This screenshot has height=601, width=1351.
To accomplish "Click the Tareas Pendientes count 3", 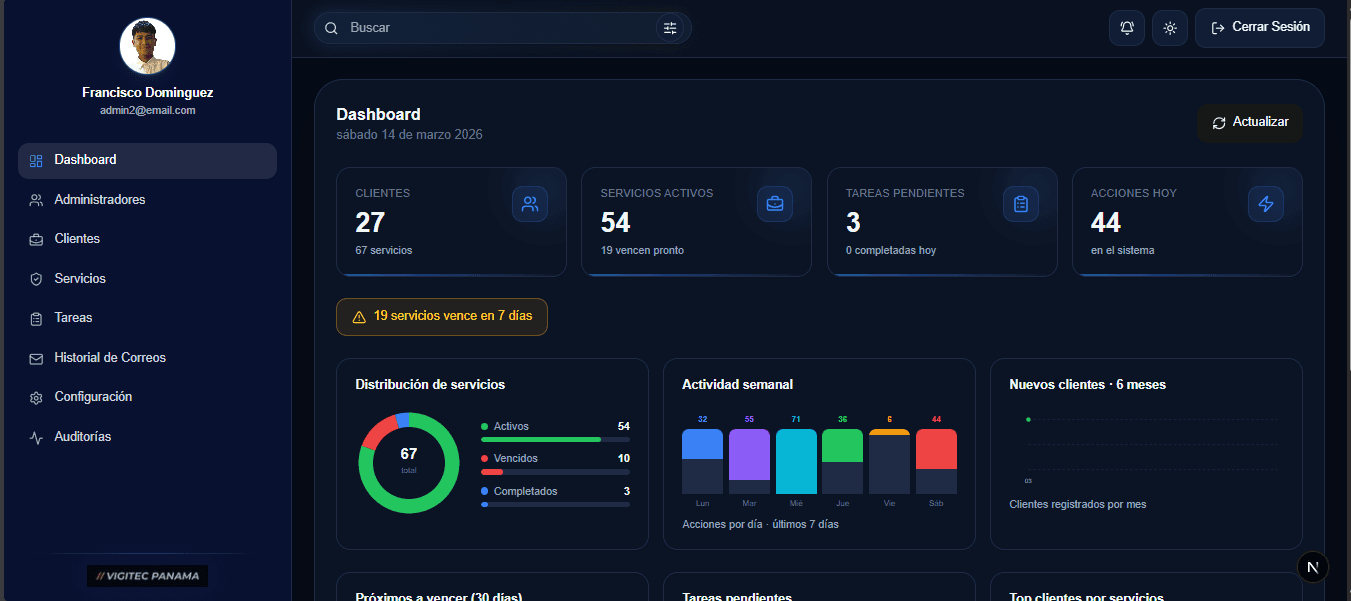I will (853, 222).
